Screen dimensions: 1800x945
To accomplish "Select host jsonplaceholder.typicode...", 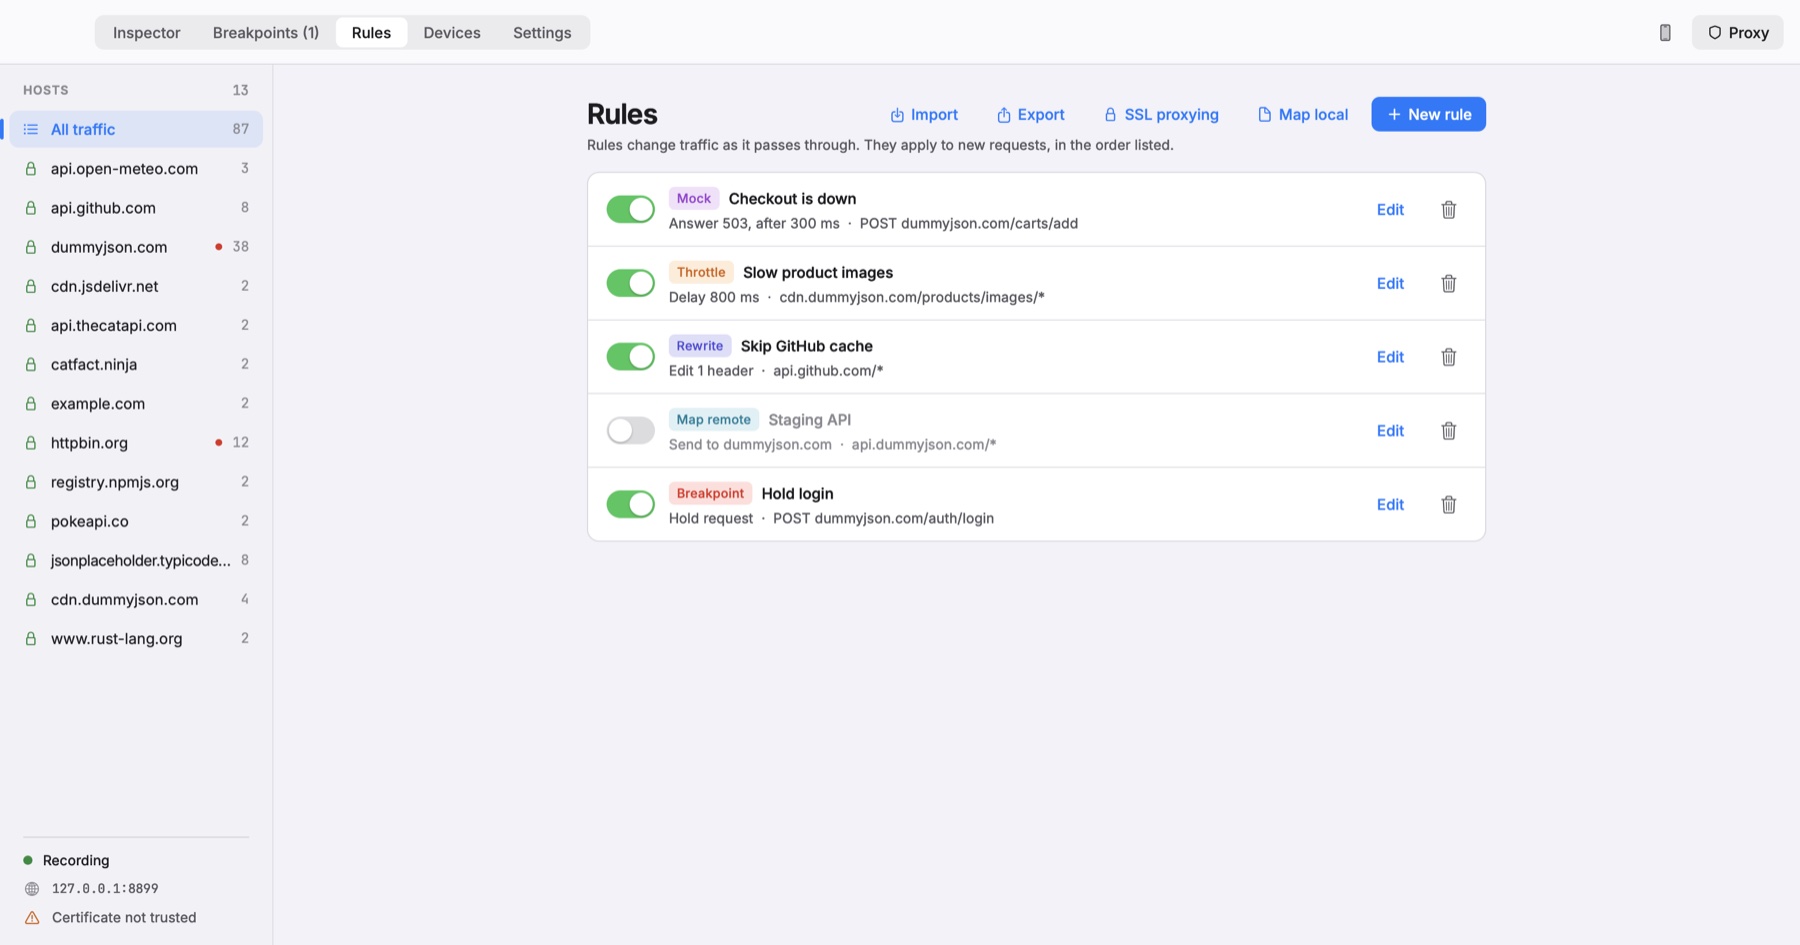I will 136,561.
